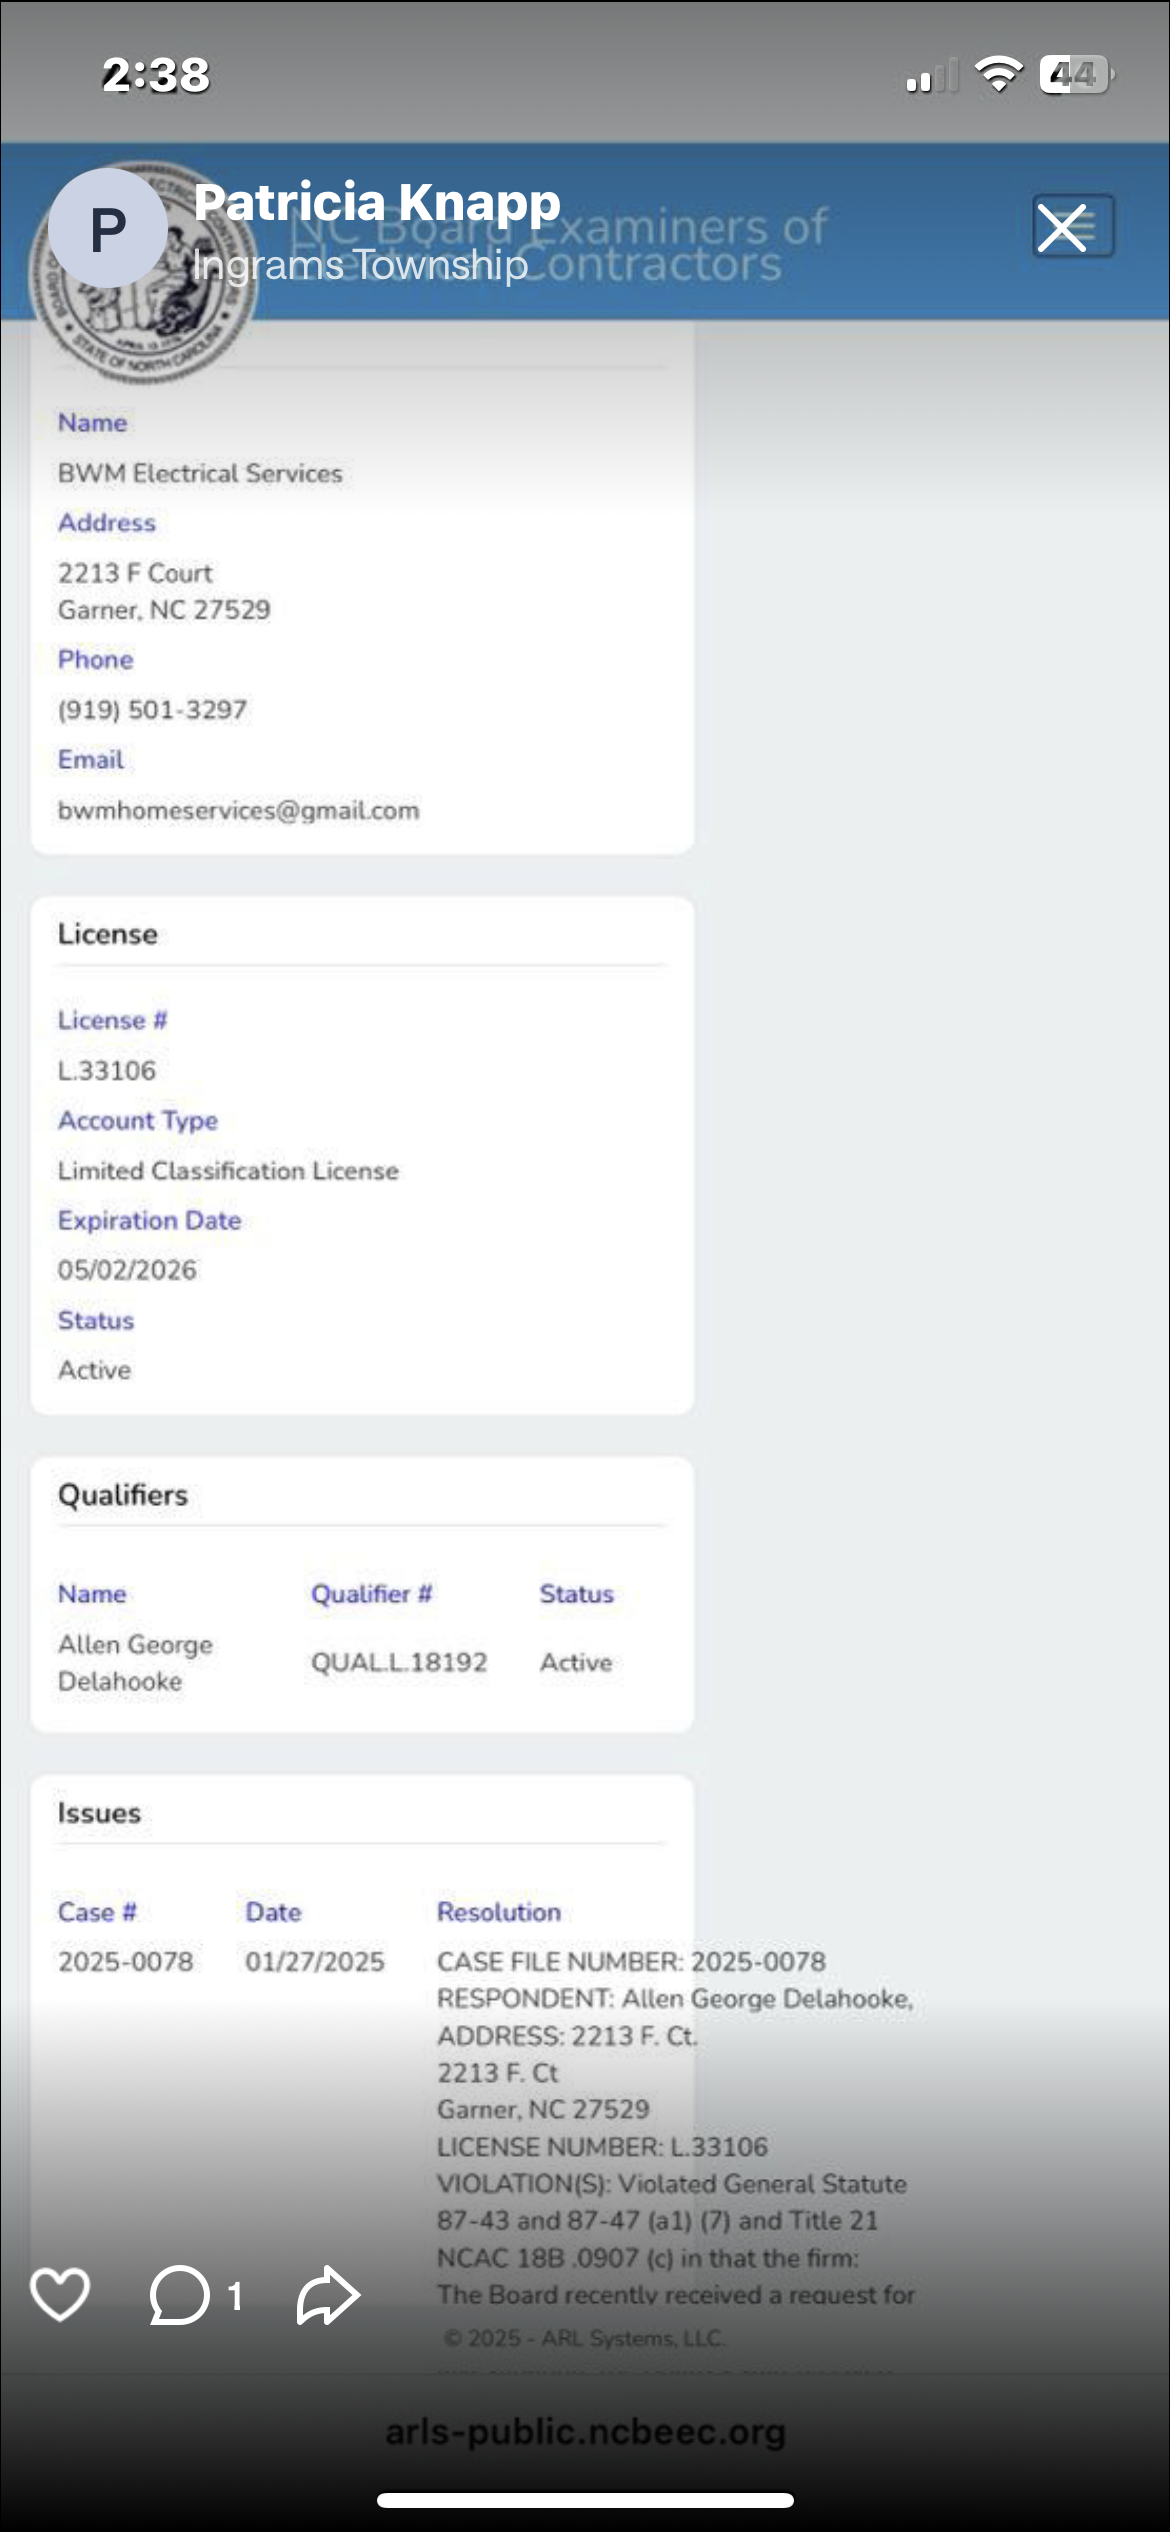
Task: Tap the arls-public.ncbeec.org URL at the bottom
Action: pyautogui.click(x=585, y=2431)
